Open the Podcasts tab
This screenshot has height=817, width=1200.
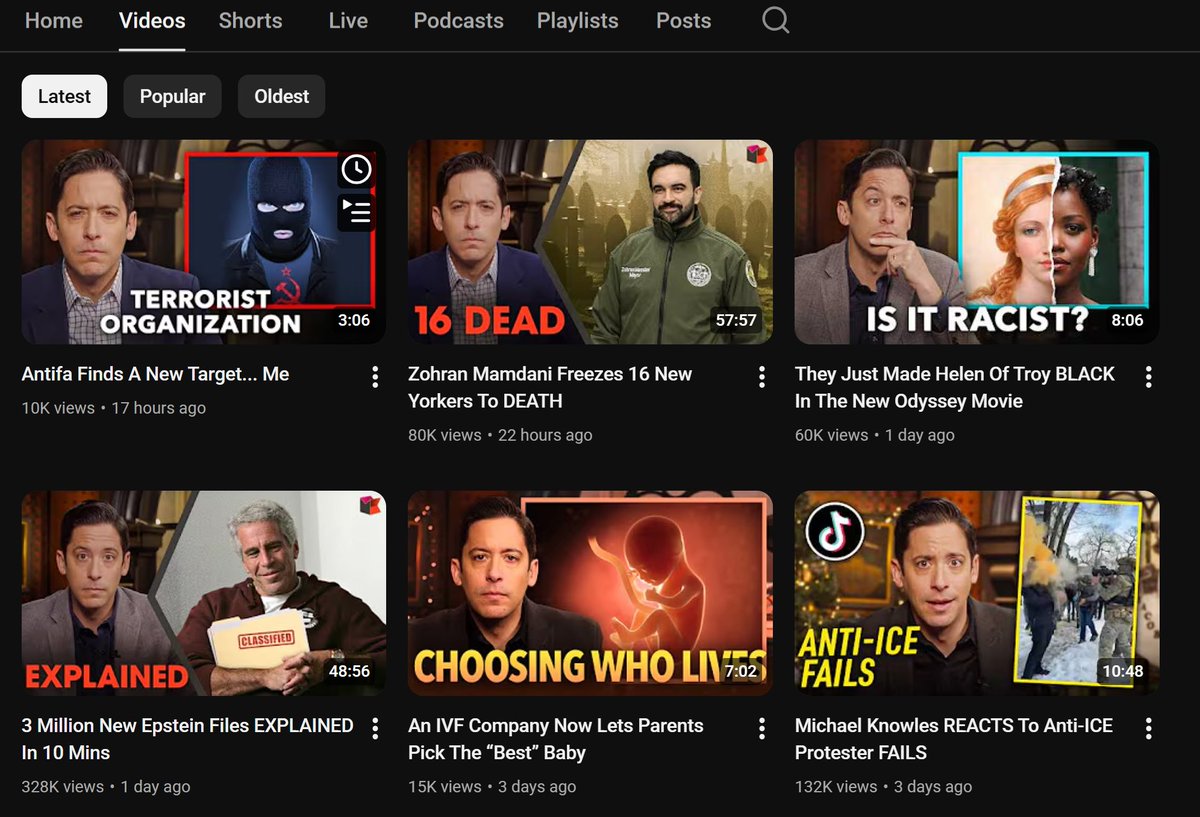[458, 20]
